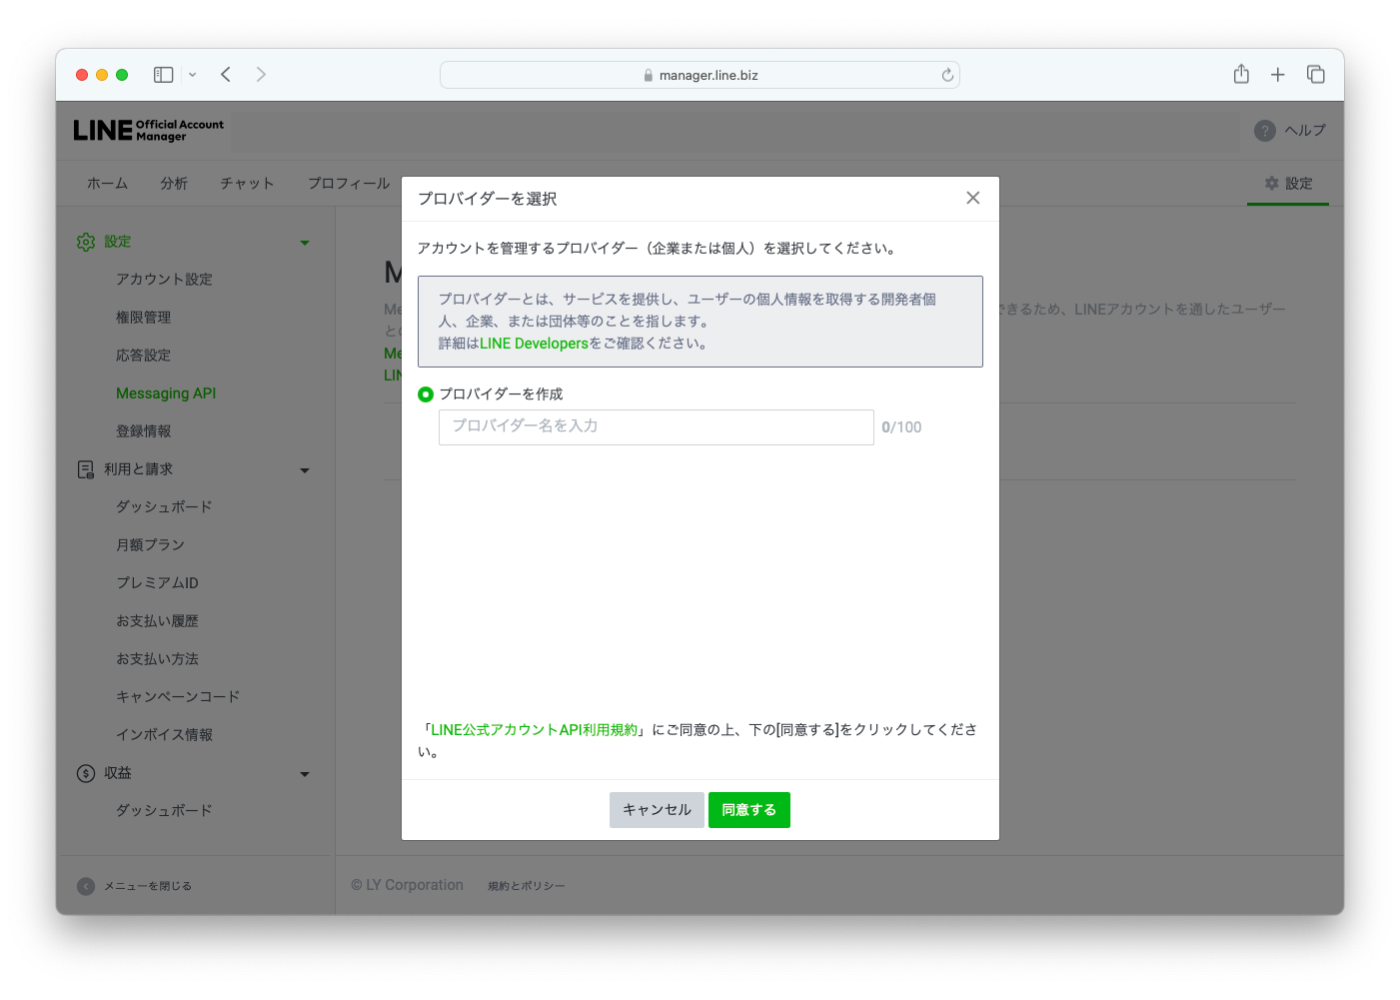Show tab overview icon in Safari

[1316, 75]
